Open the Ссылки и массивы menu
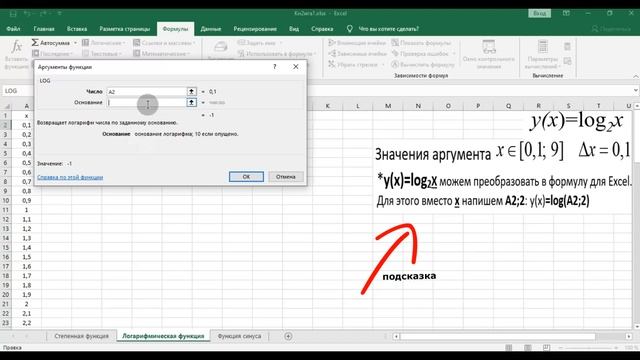The height and width of the screenshot is (360, 640). pyautogui.click(x=164, y=43)
